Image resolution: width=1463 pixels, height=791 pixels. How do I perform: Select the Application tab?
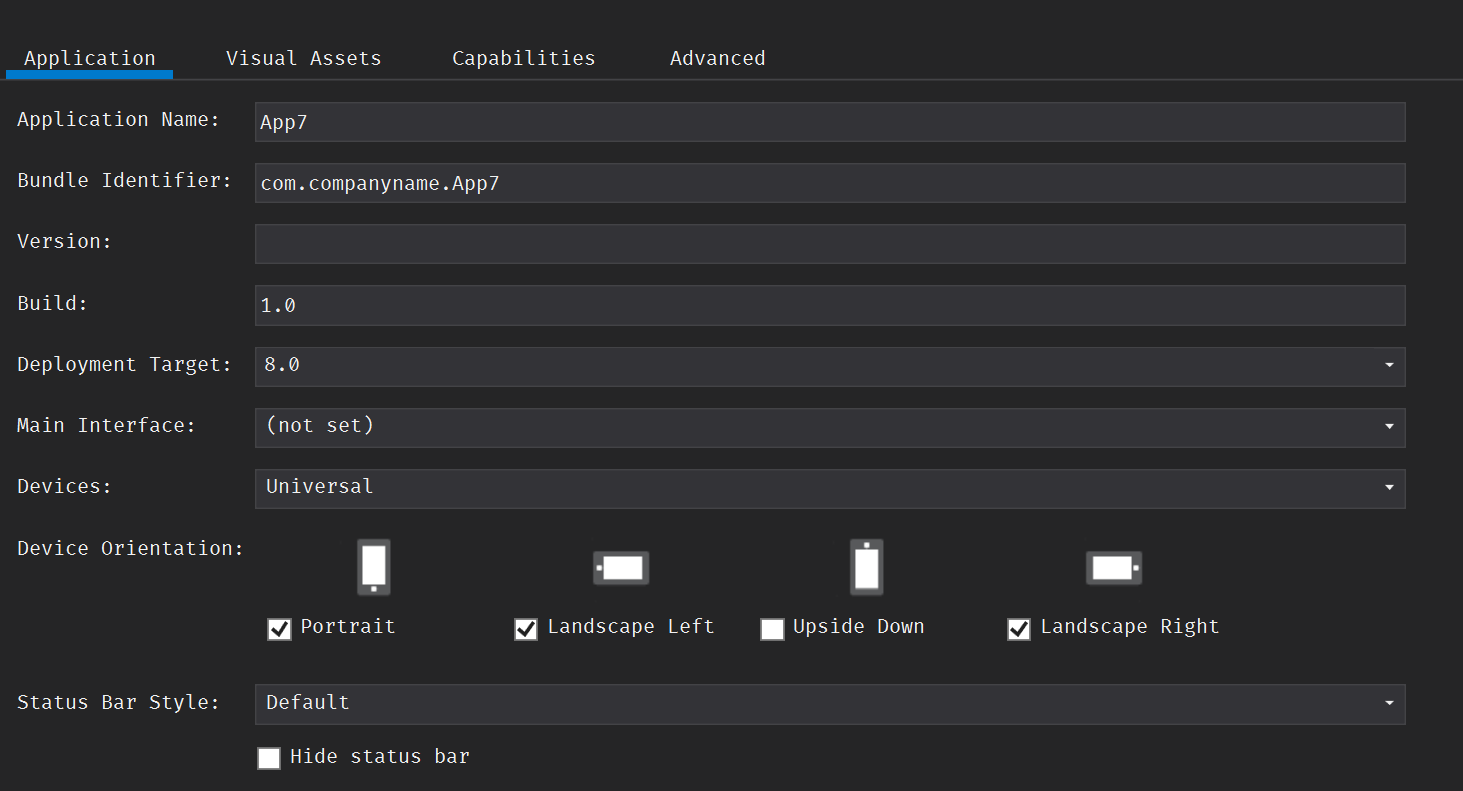point(88,58)
